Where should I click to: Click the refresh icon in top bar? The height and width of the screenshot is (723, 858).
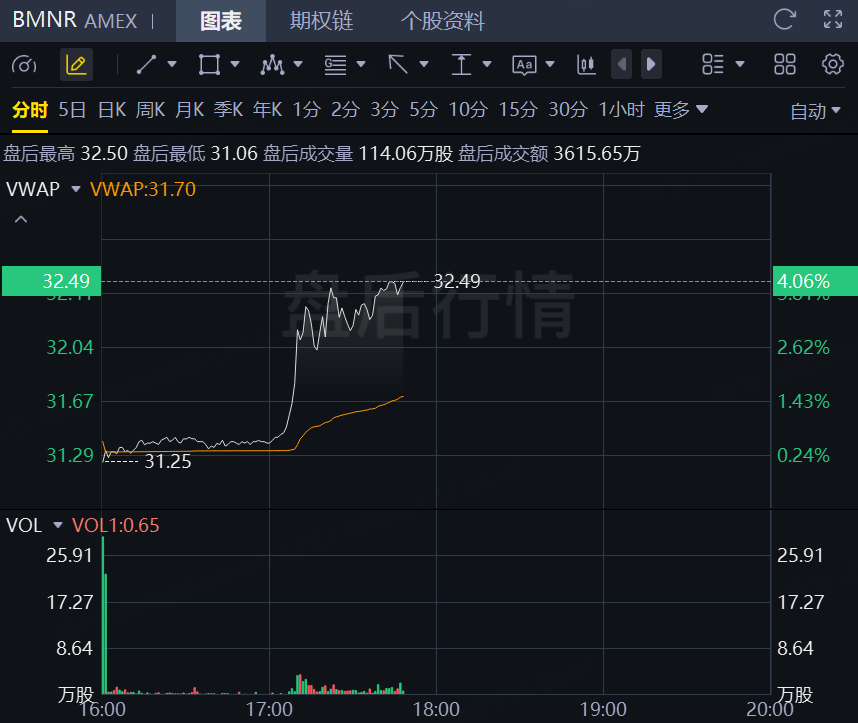click(785, 19)
